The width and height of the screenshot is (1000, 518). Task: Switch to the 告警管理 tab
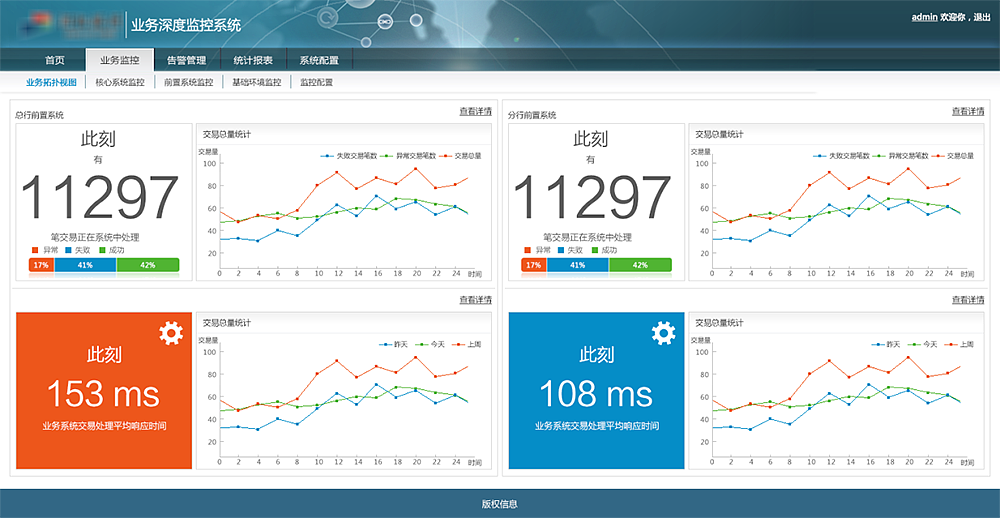pos(186,61)
